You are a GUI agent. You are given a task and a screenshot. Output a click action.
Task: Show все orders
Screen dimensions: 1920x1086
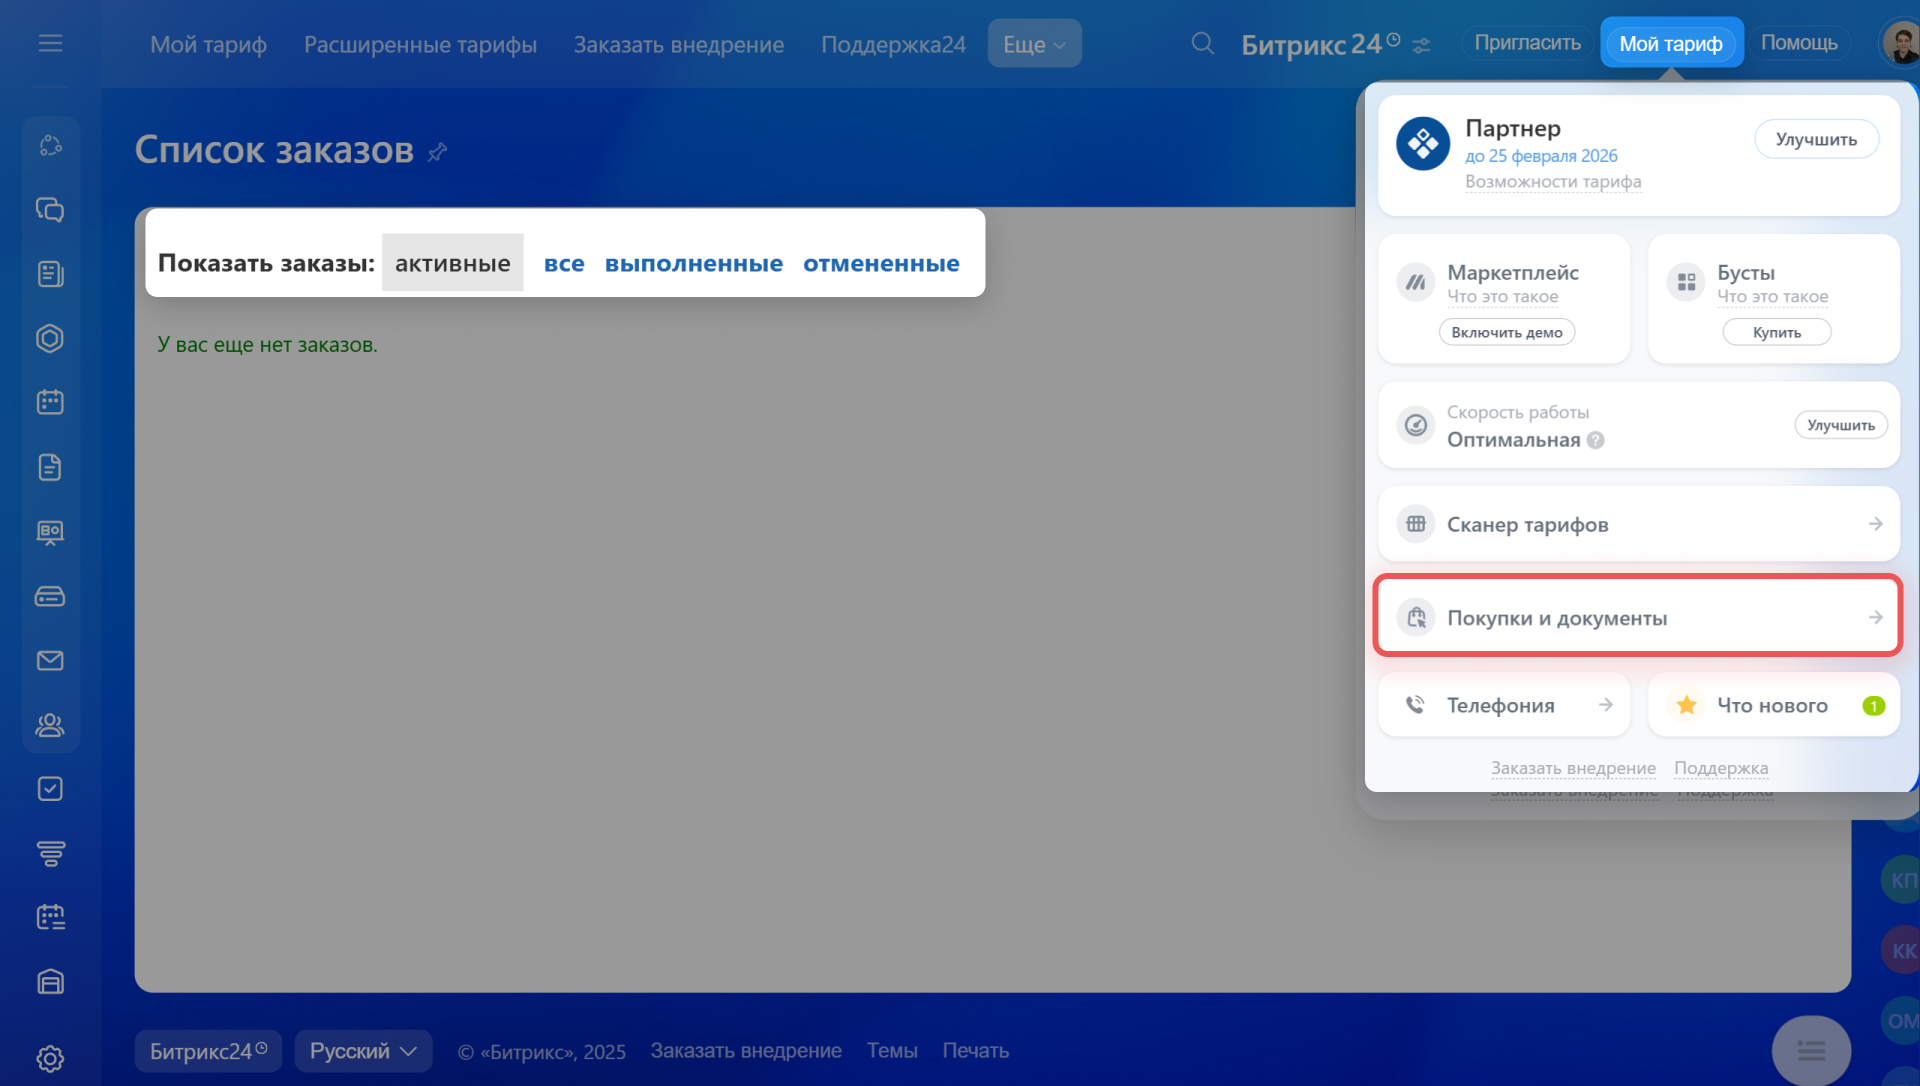(564, 263)
